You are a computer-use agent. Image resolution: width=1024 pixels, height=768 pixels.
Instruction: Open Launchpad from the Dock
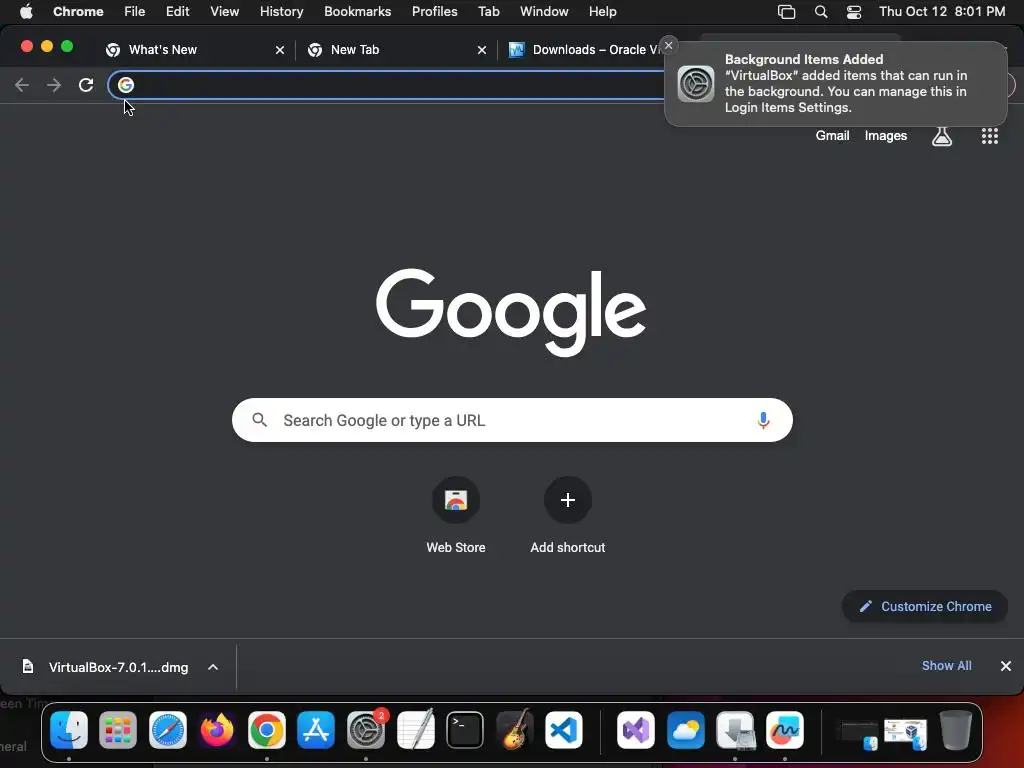pyautogui.click(x=118, y=729)
